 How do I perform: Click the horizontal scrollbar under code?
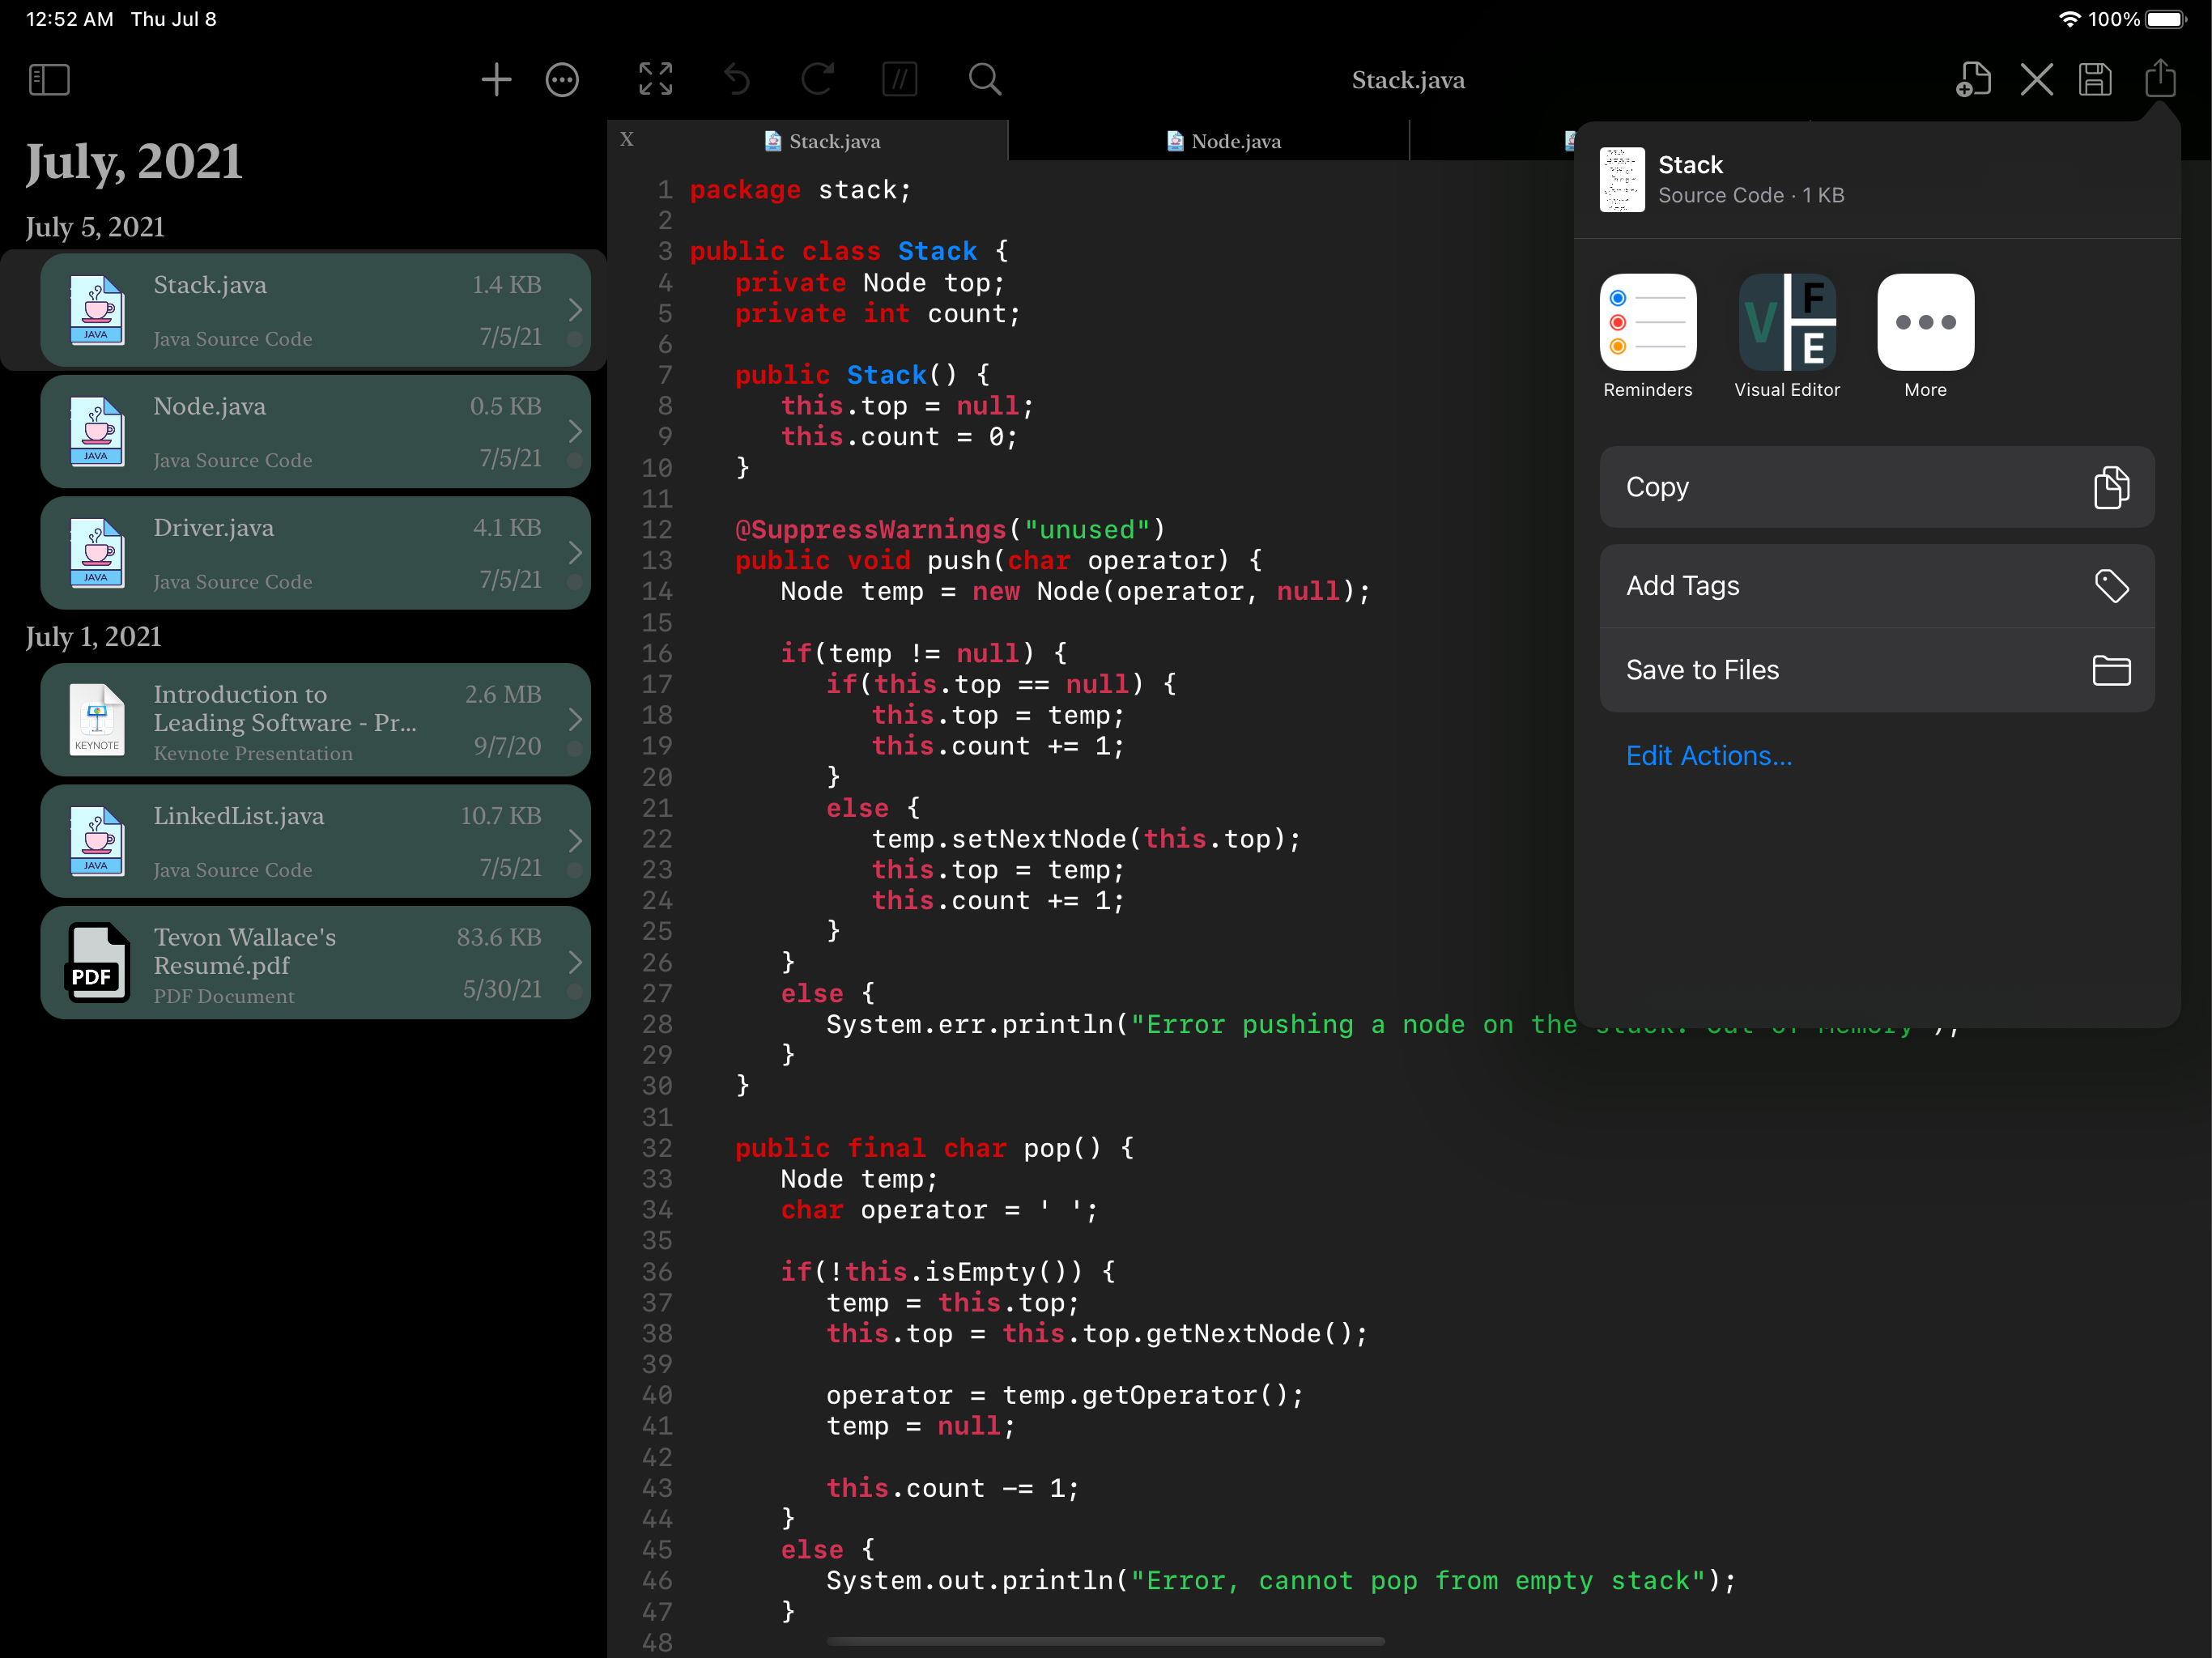pyautogui.click(x=1105, y=1641)
